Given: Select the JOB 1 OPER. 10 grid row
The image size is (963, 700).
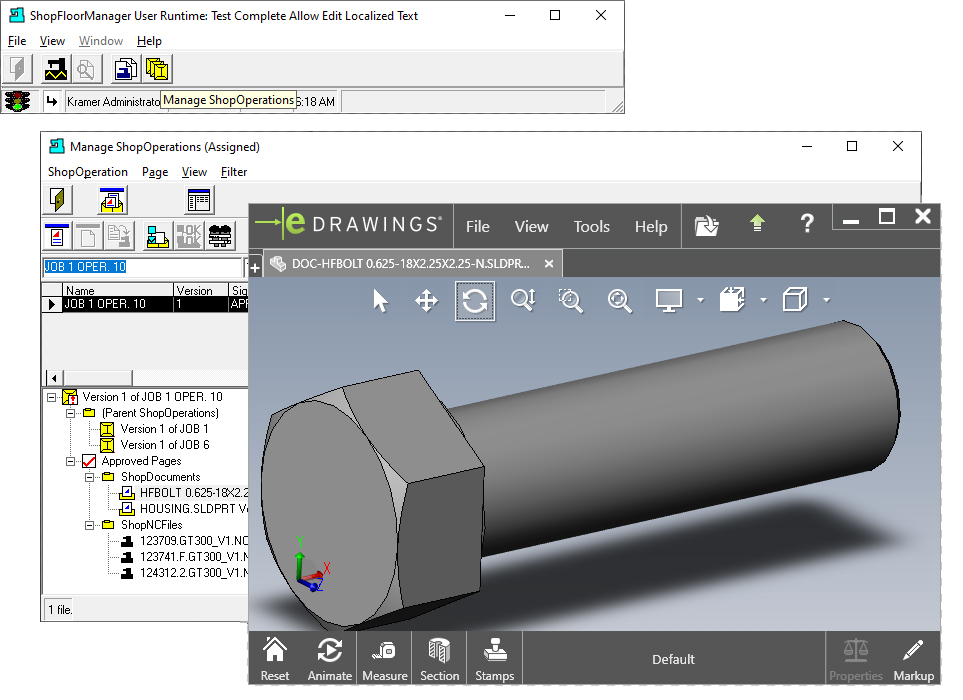Looking at the screenshot, I should [x=145, y=304].
